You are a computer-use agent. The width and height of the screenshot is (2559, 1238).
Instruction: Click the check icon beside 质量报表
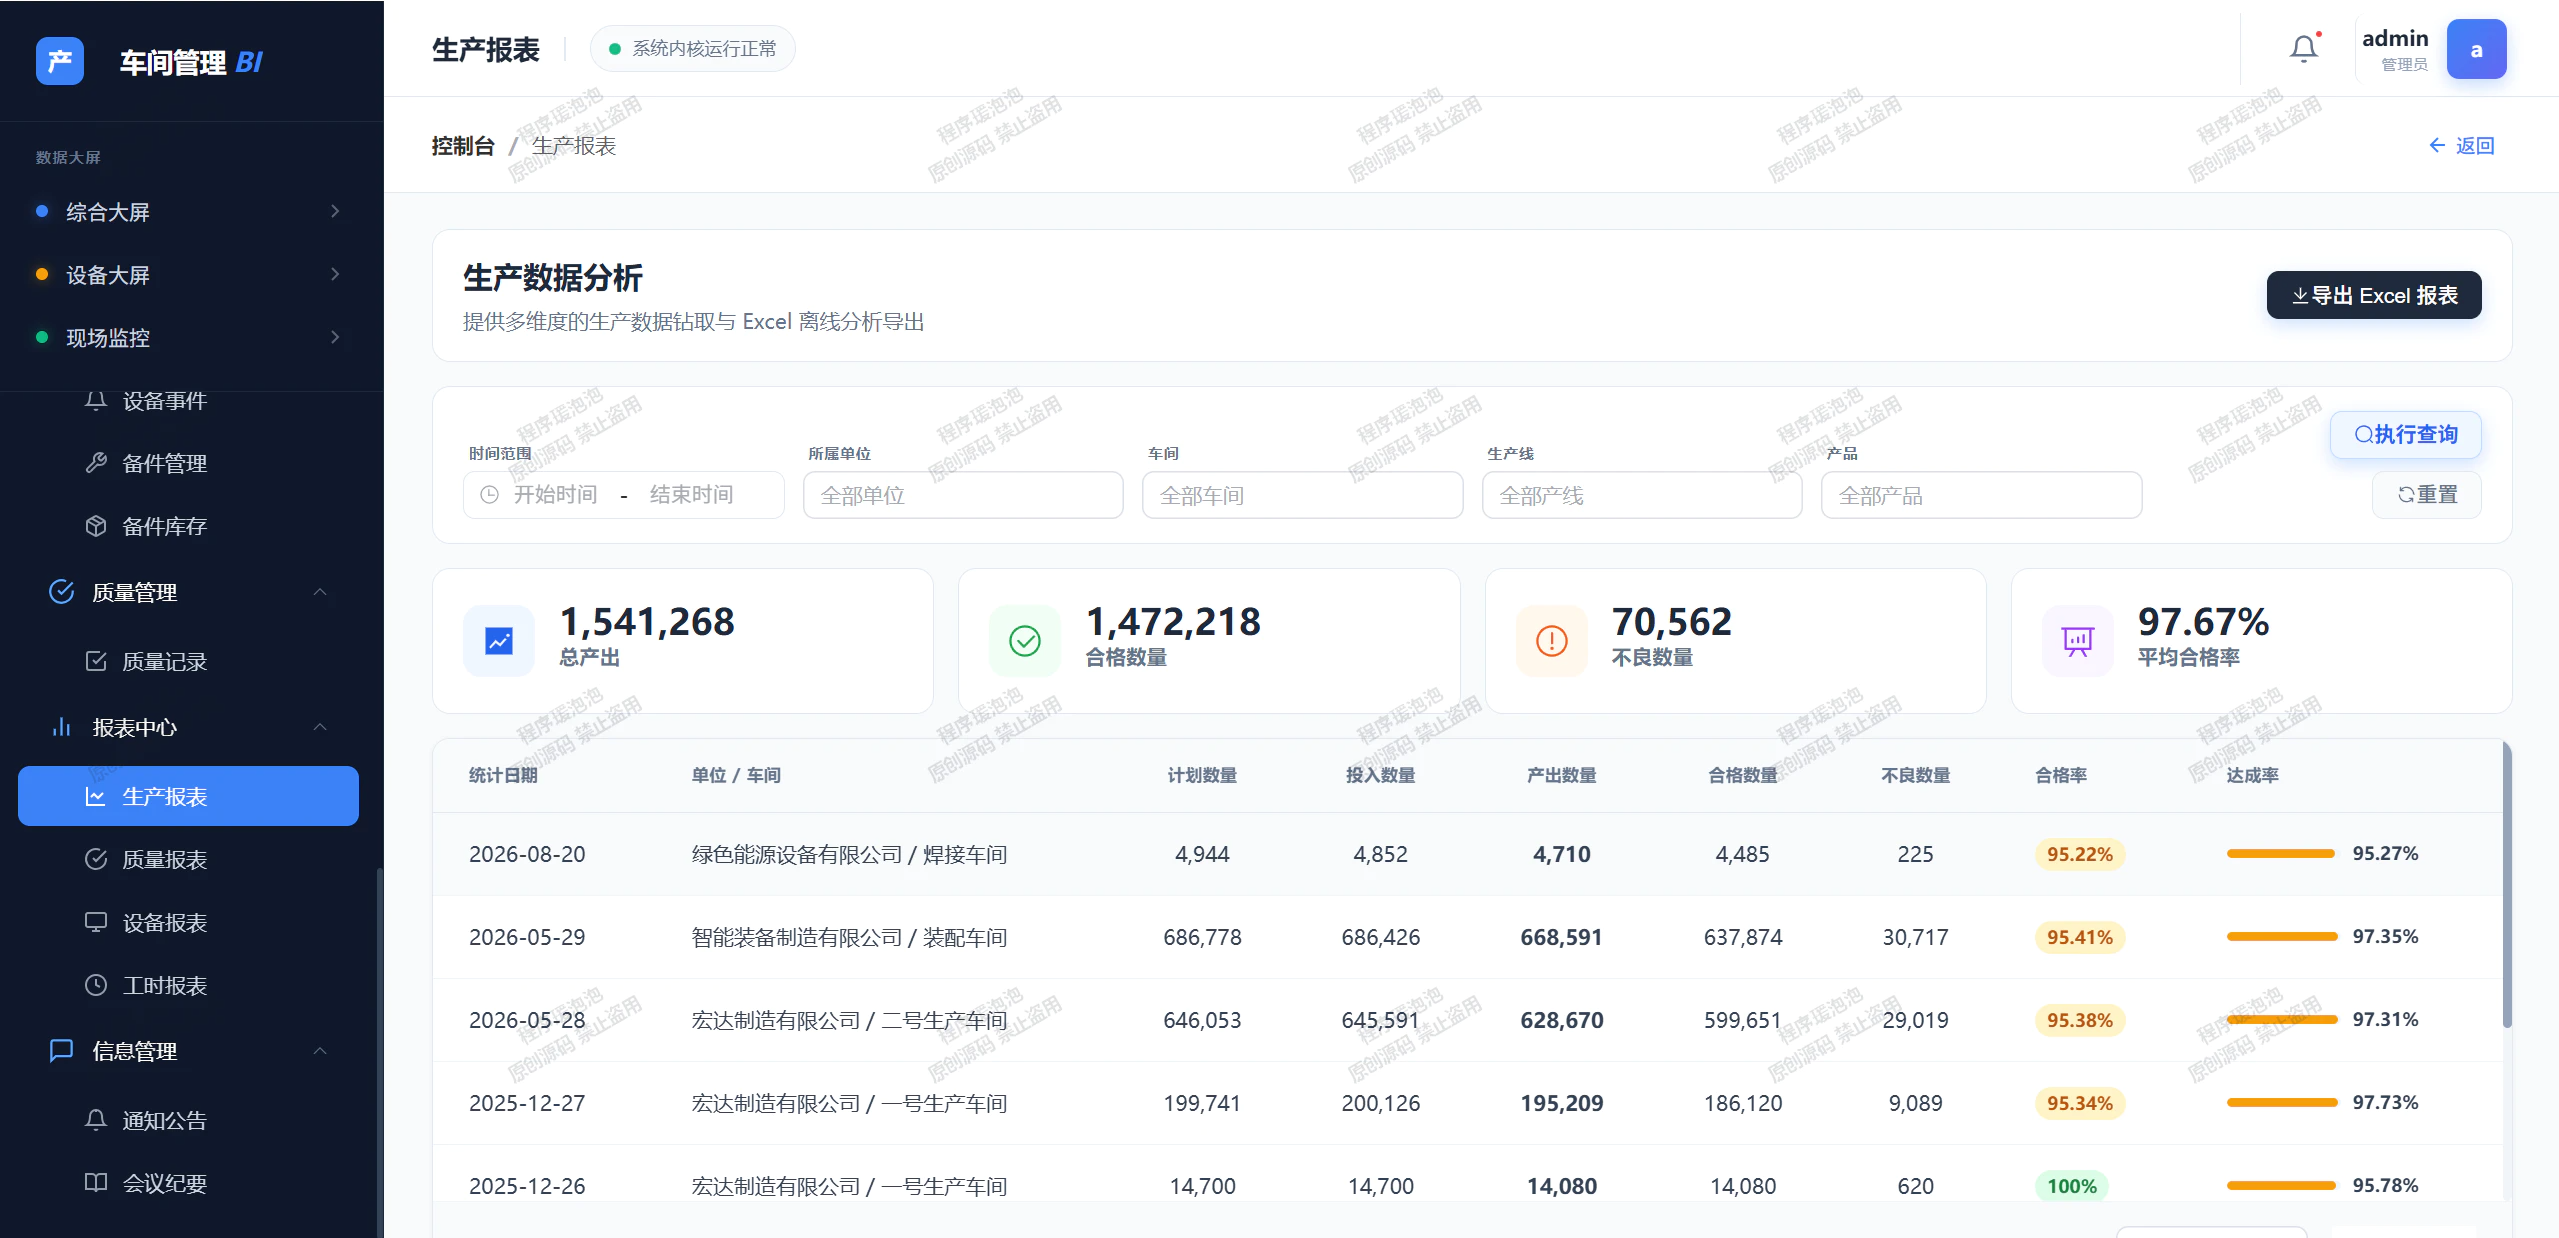click(x=96, y=859)
